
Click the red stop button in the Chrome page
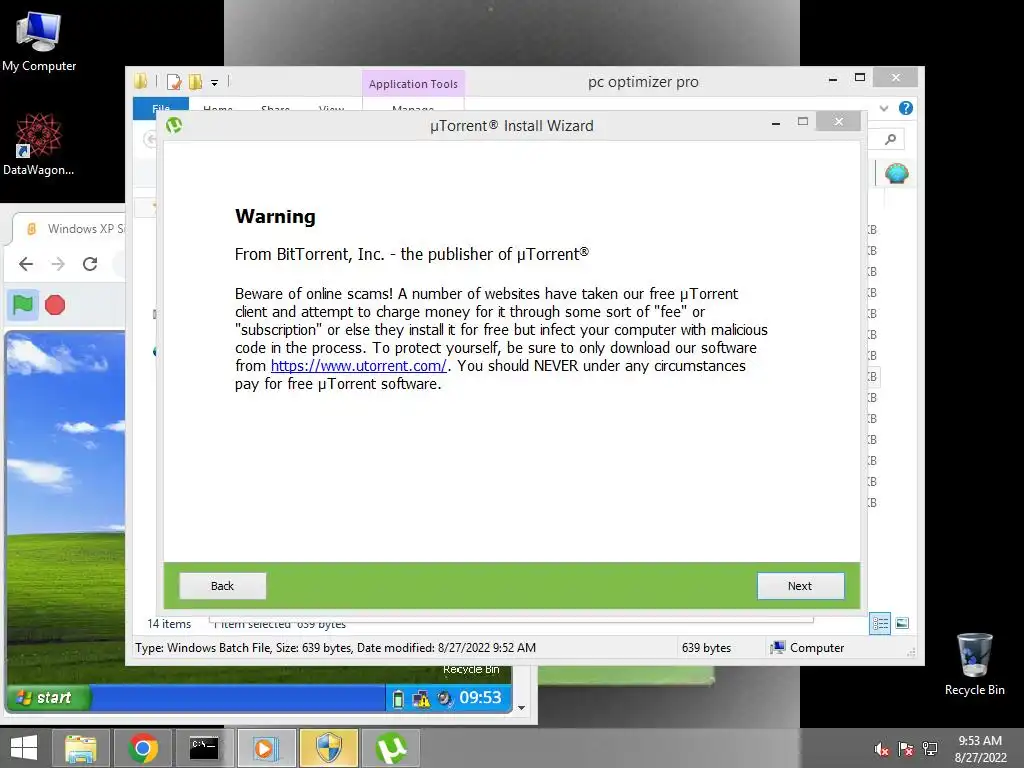point(55,305)
